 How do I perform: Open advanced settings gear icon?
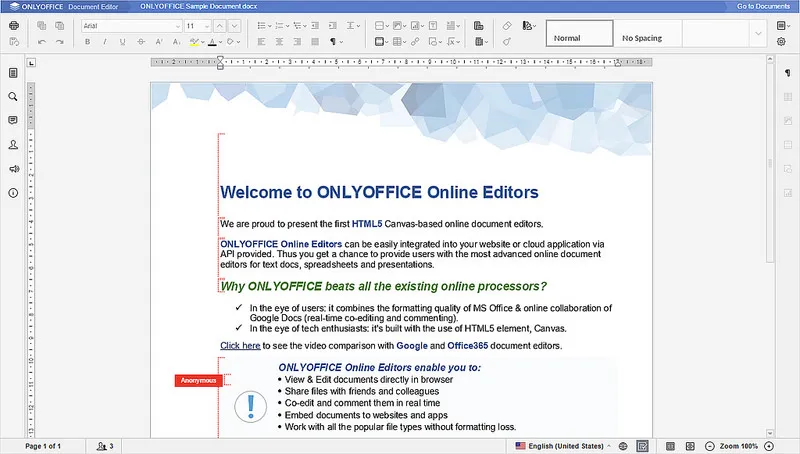point(782,42)
